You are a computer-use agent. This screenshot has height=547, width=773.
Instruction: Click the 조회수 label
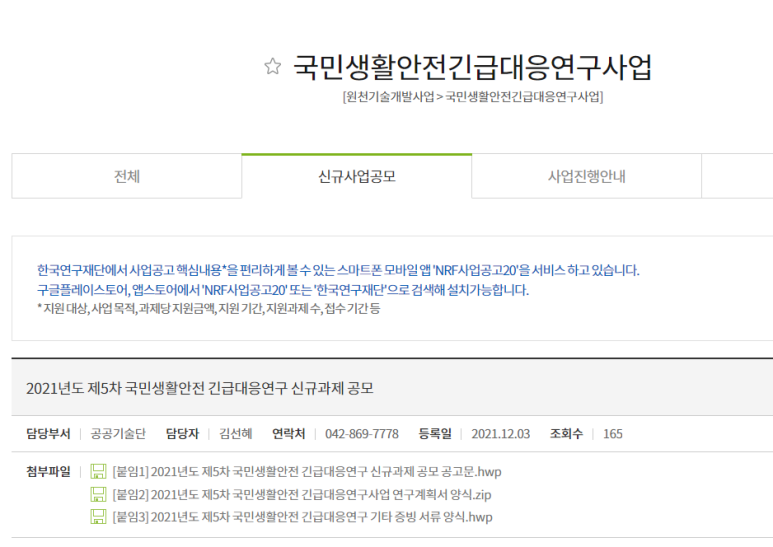pyautogui.click(x=566, y=434)
